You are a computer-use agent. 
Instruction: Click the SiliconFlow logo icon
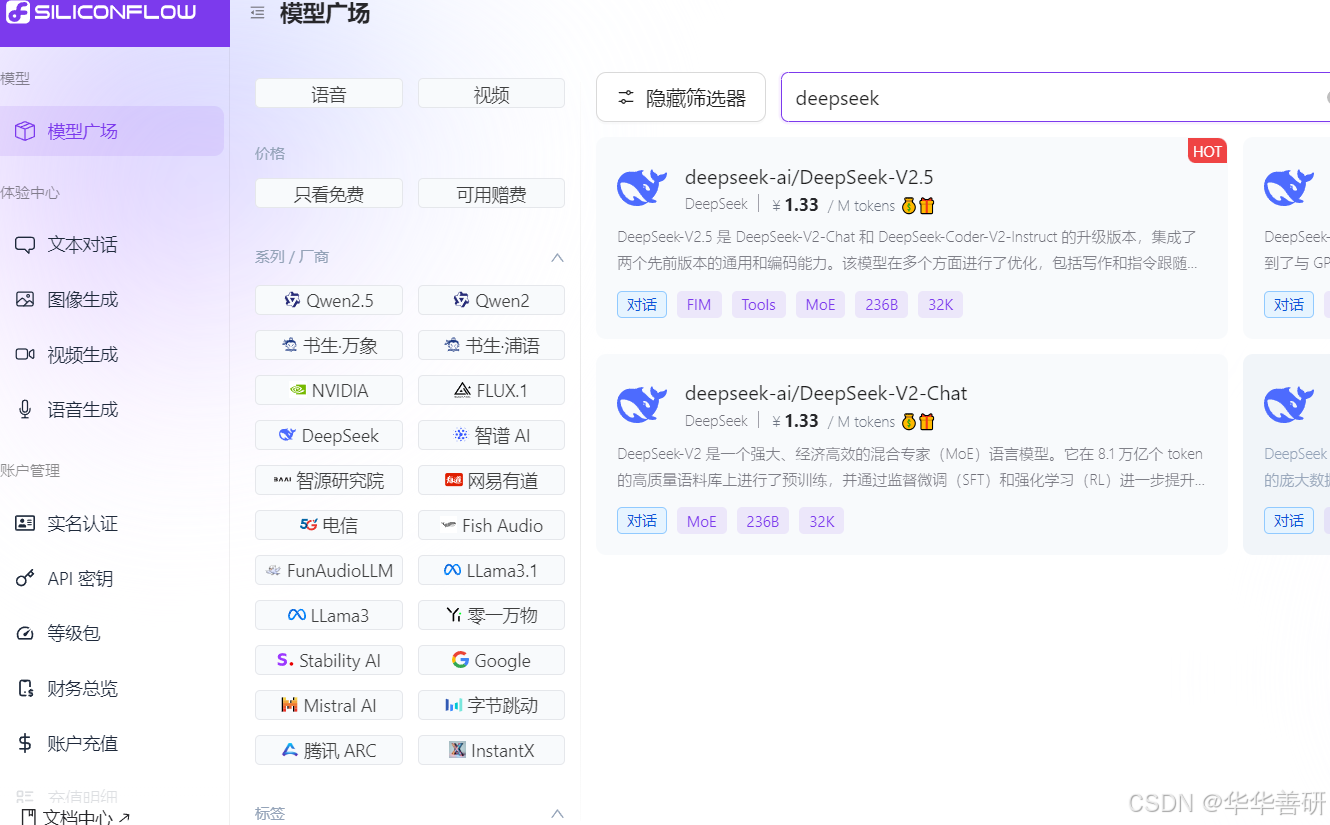click(18, 13)
